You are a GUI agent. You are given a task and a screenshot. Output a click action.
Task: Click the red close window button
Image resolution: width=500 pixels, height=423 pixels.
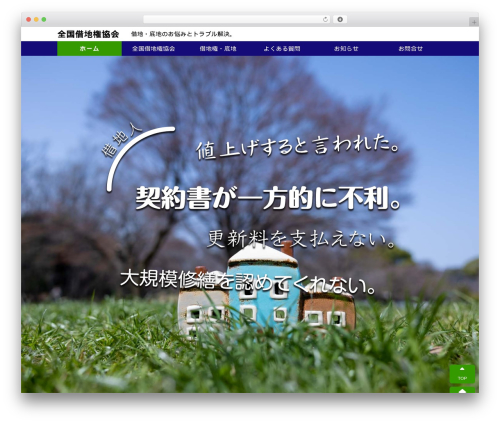29,19
